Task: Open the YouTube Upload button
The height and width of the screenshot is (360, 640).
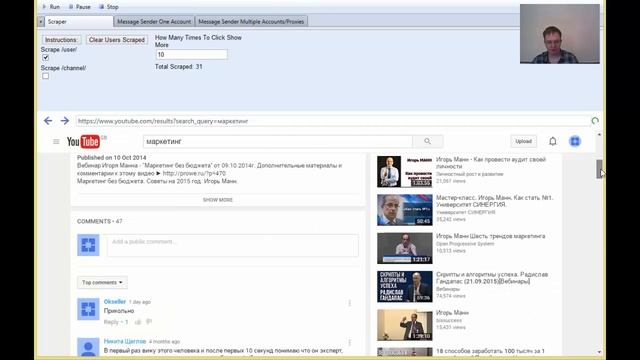Action: [x=523, y=142]
